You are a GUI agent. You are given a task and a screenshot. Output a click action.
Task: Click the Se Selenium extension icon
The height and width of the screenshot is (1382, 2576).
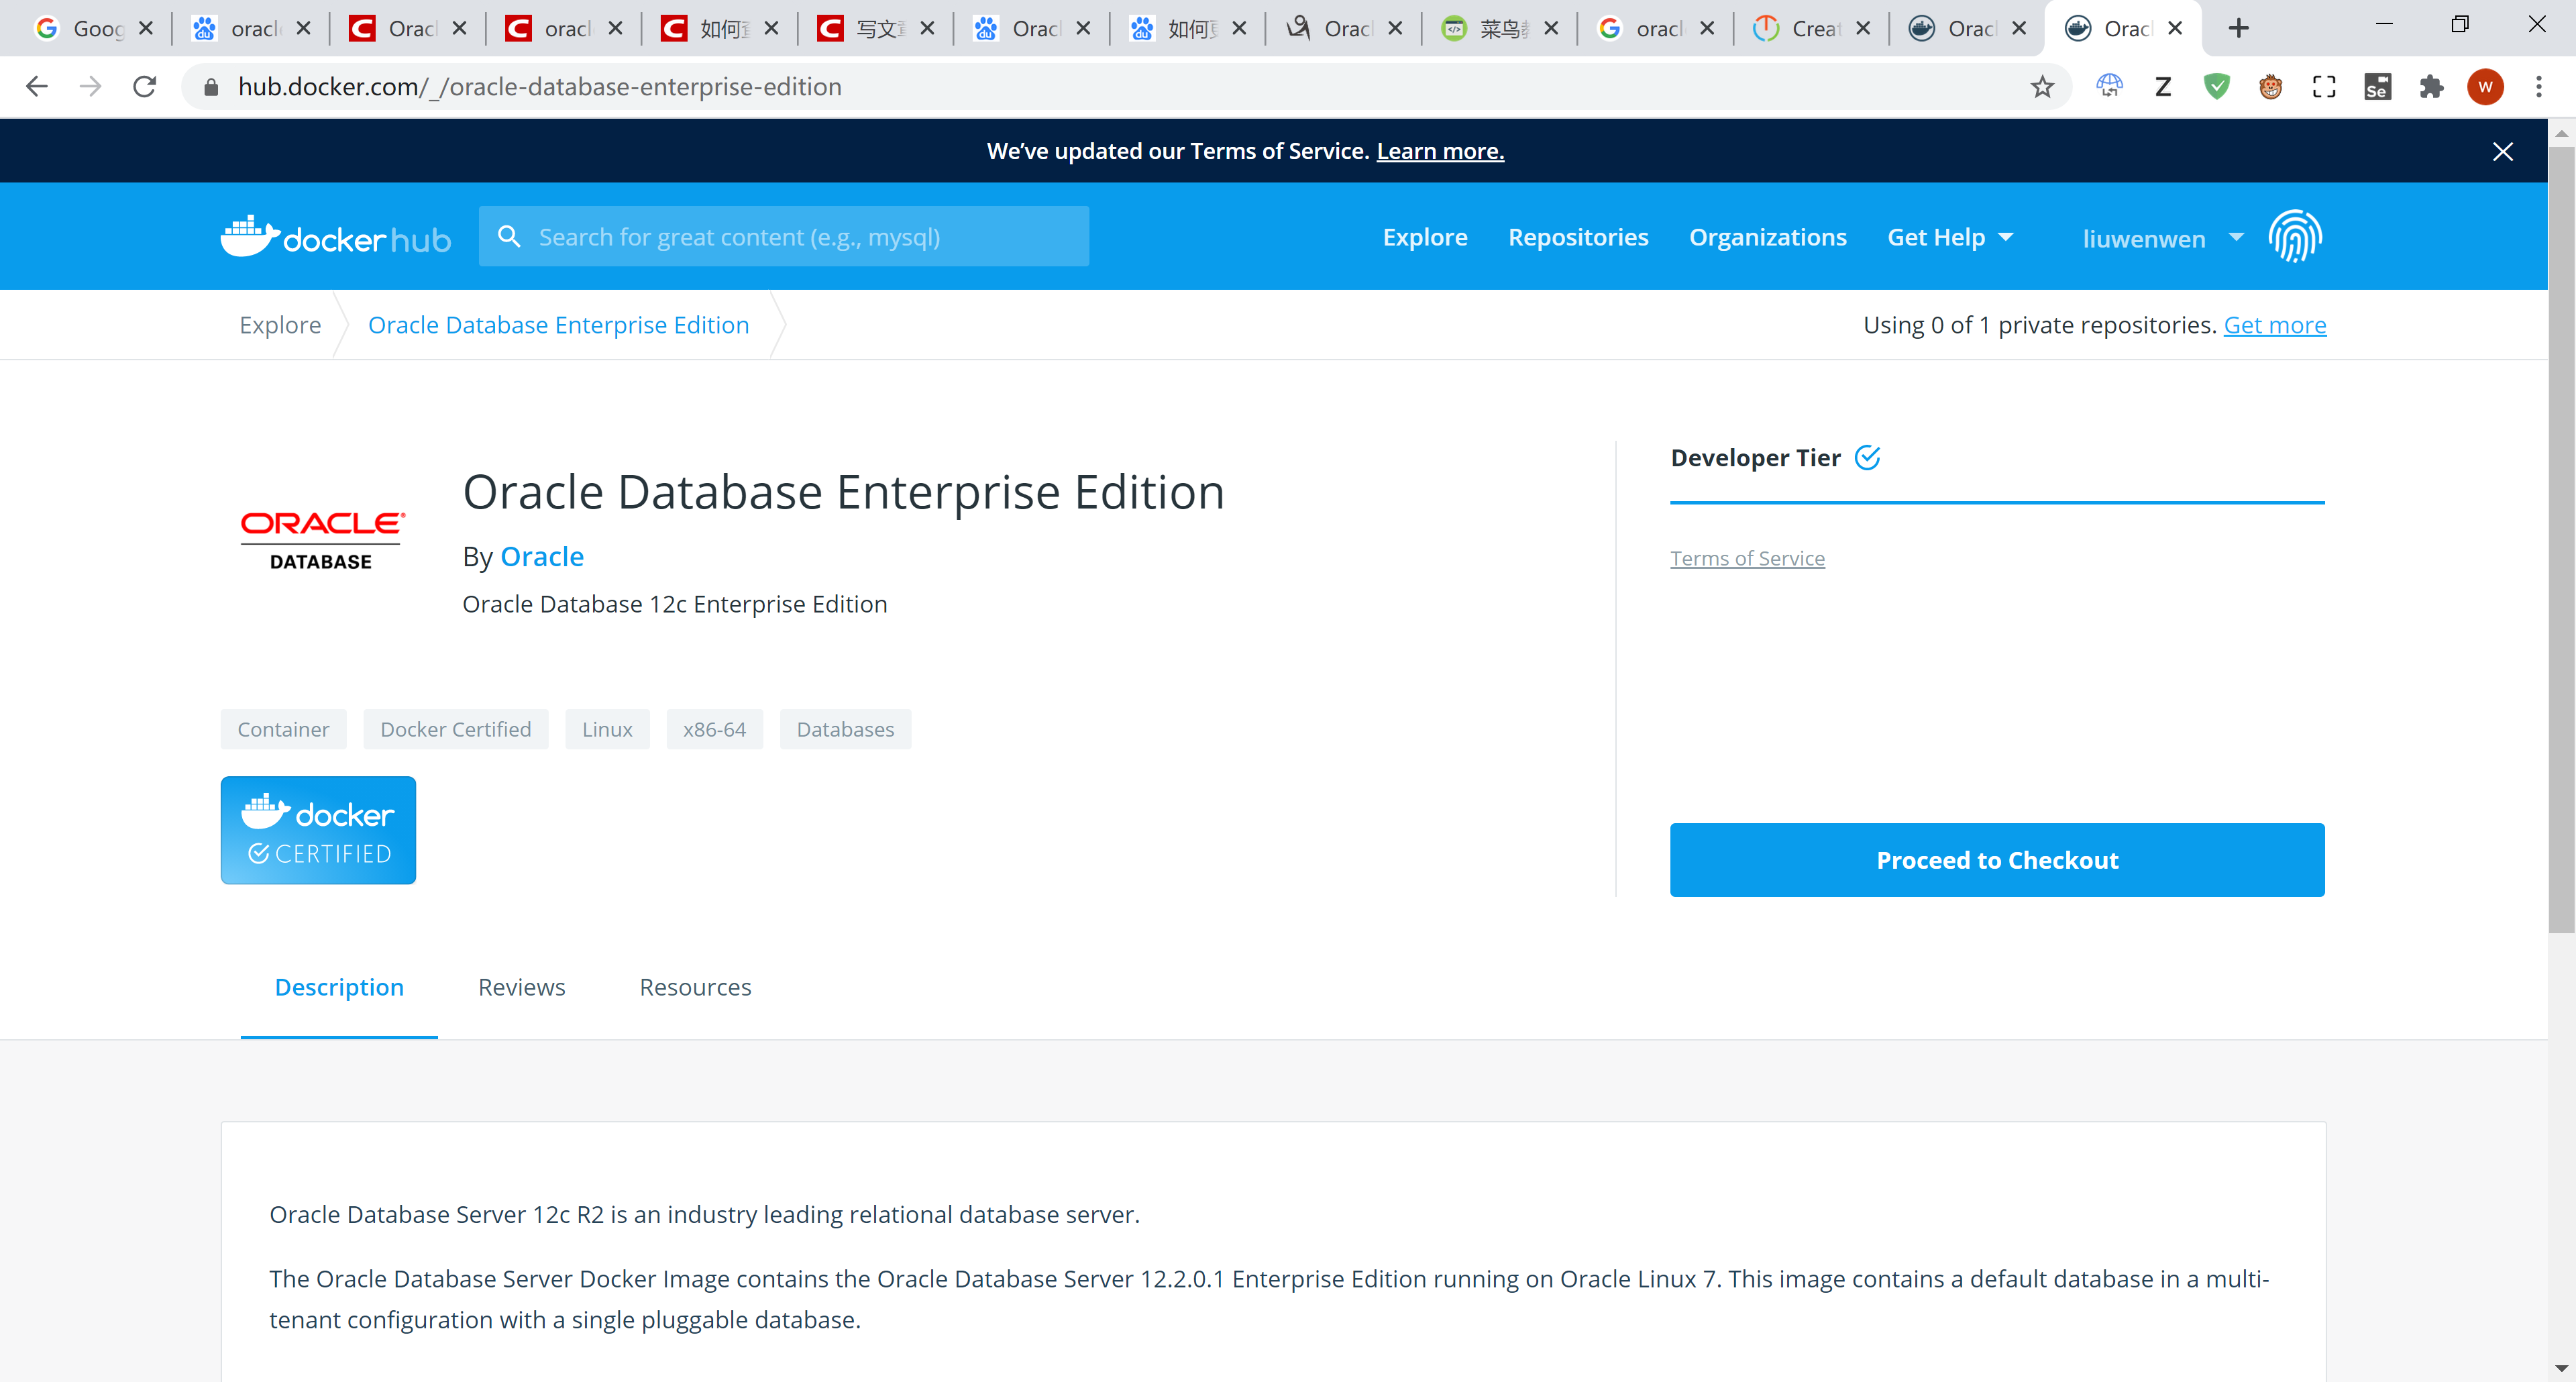coord(2377,87)
